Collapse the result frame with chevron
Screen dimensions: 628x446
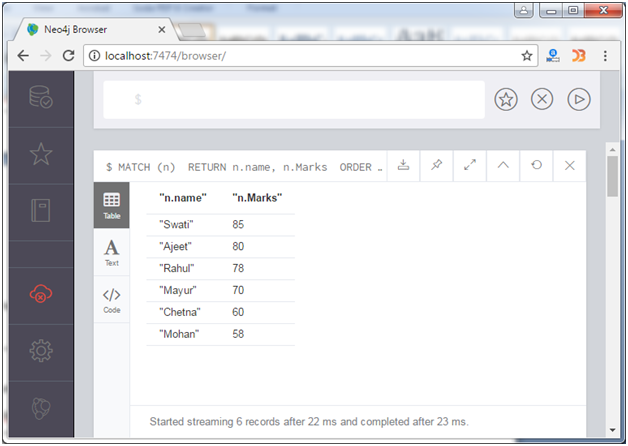[x=503, y=166]
